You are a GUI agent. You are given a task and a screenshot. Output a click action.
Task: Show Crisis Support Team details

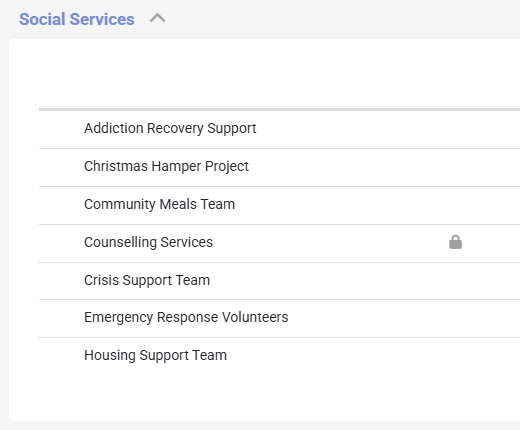(147, 280)
